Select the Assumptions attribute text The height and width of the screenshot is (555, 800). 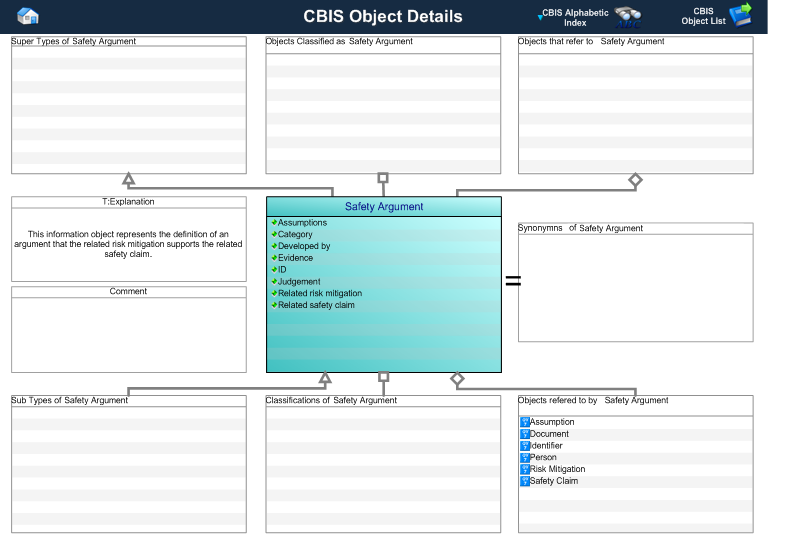pos(303,223)
